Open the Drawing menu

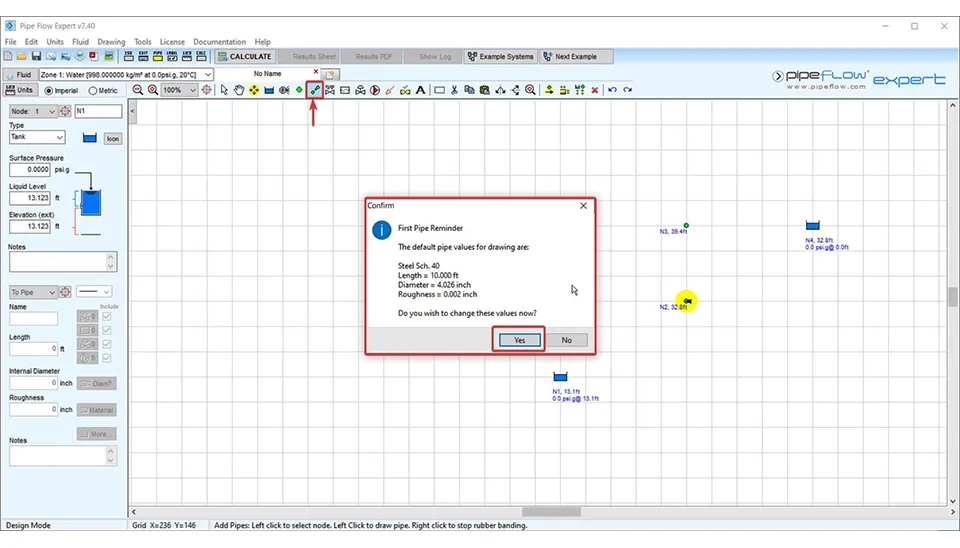click(111, 42)
